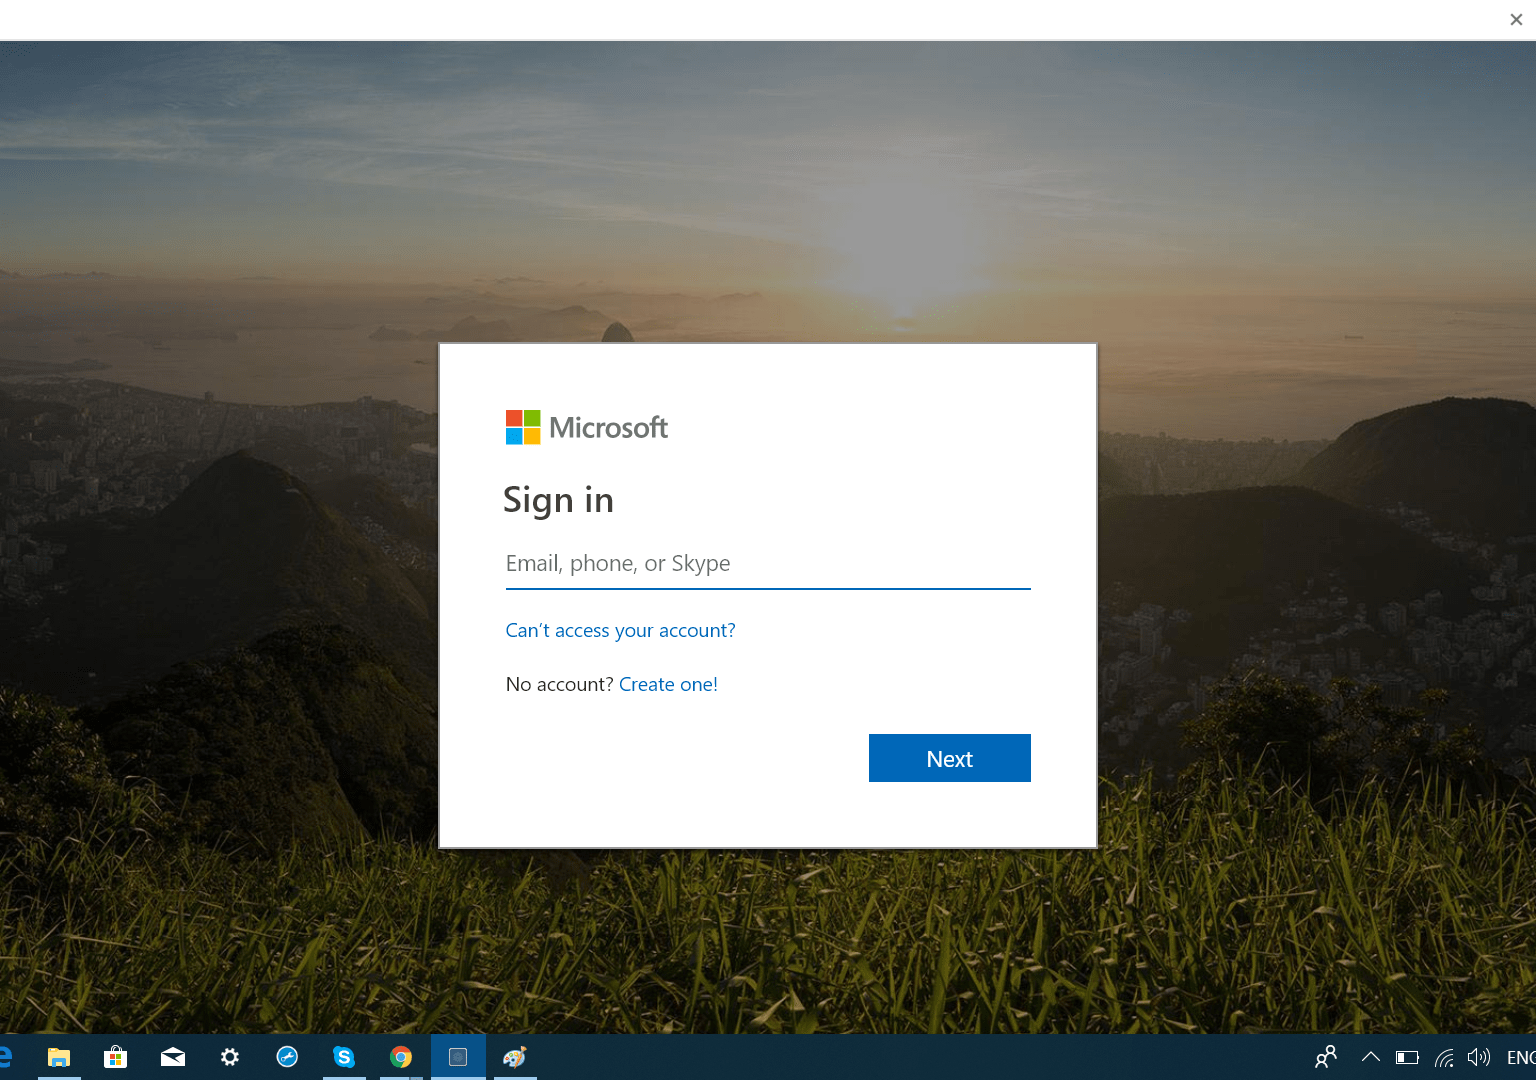Screen dimensions: 1536x1080
Task: Check battery status in the tray
Action: [x=1407, y=1057]
